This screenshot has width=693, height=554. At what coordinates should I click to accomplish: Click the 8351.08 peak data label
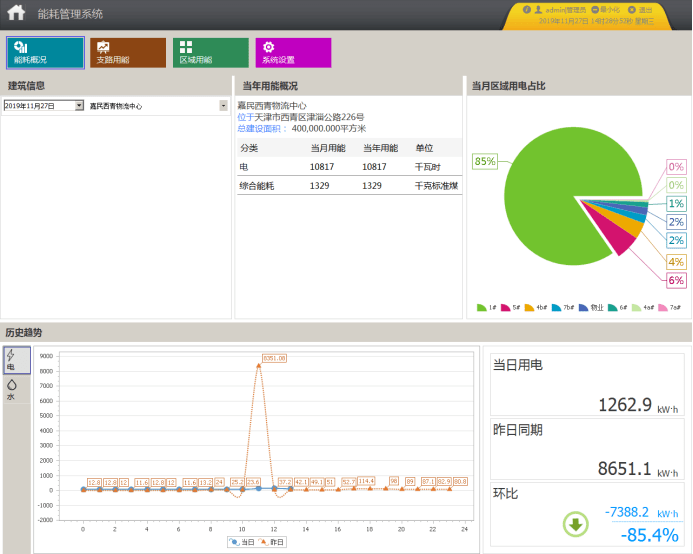click(274, 358)
